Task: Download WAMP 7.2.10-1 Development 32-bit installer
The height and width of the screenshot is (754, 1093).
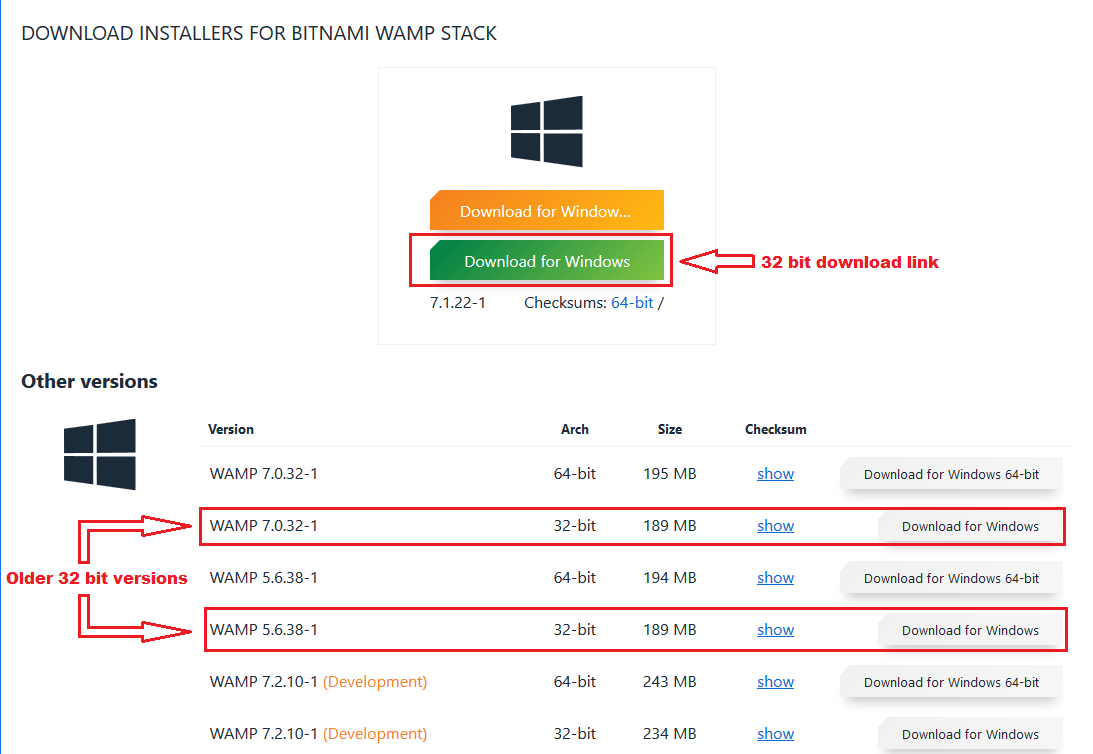Action: (x=969, y=734)
